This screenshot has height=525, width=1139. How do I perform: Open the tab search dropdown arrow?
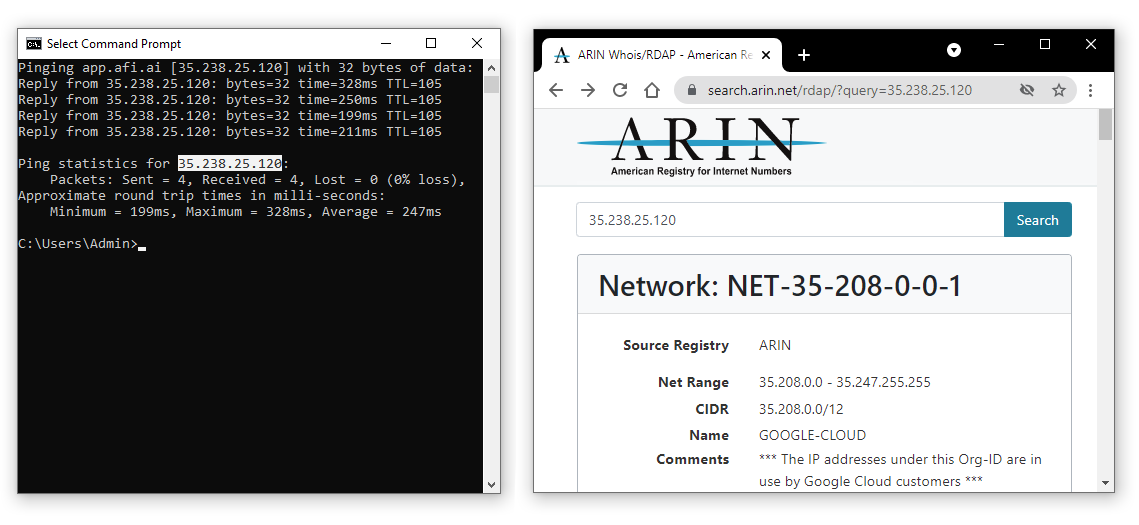click(x=954, y=50)
